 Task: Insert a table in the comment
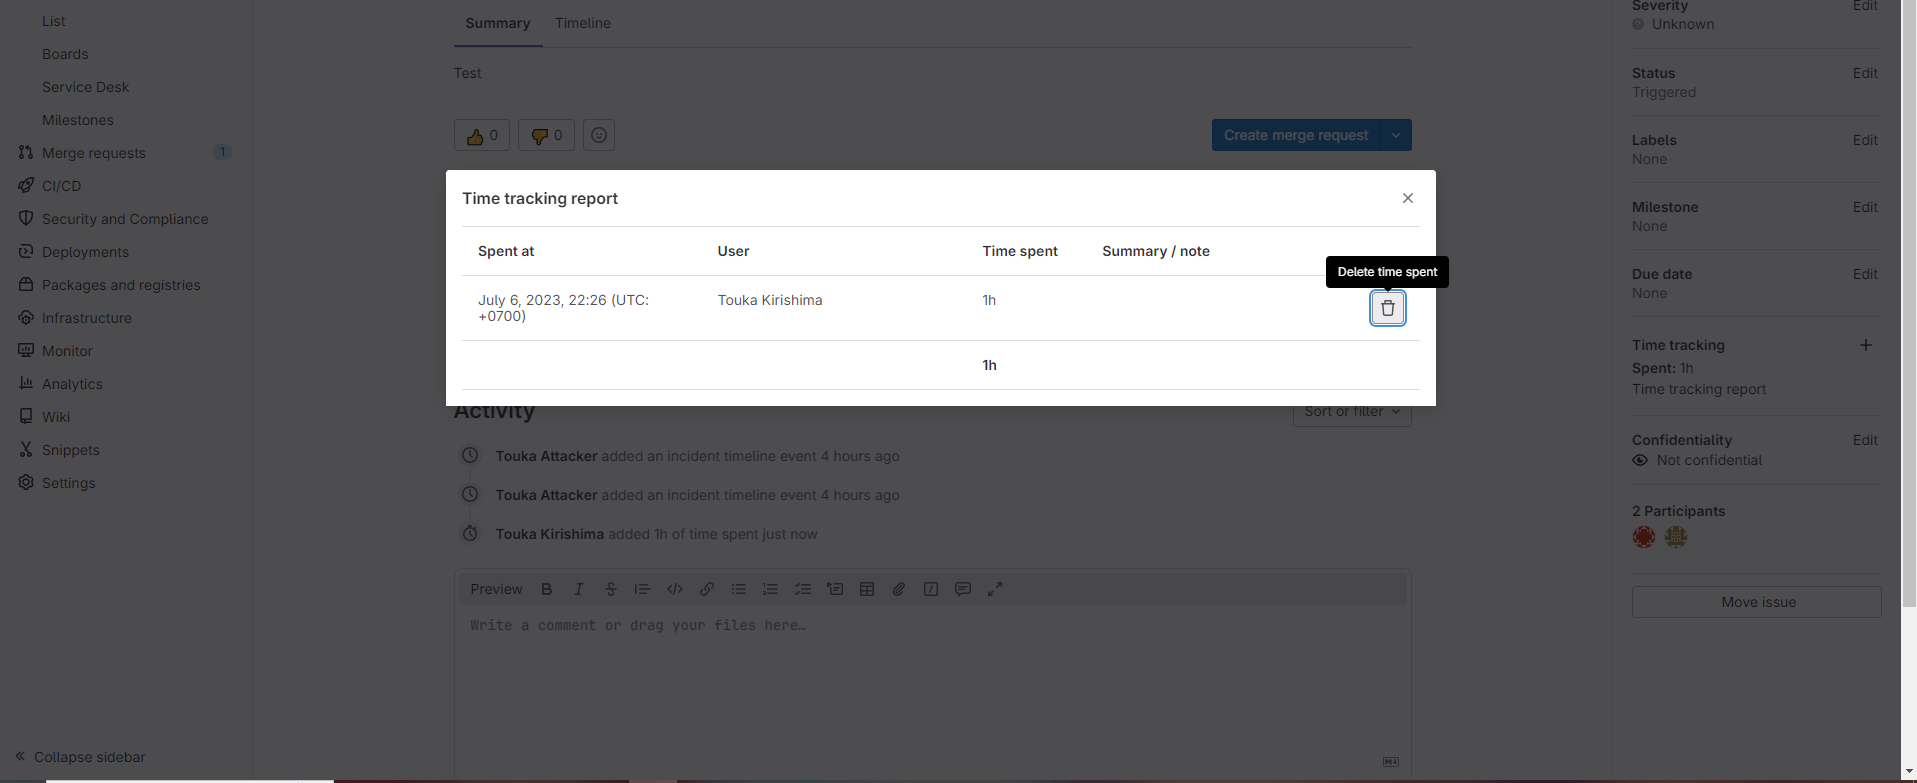pyautogui.click(x=867, y=589)
